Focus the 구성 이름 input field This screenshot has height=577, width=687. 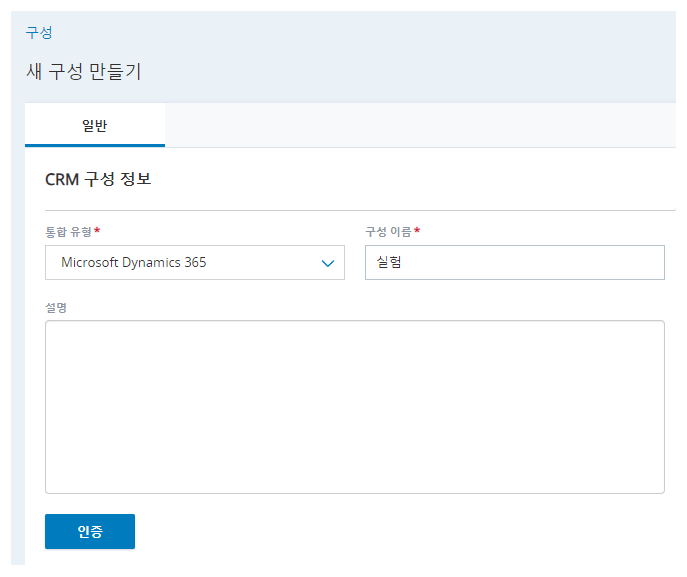pyautogui.click(x=515, y=262)
